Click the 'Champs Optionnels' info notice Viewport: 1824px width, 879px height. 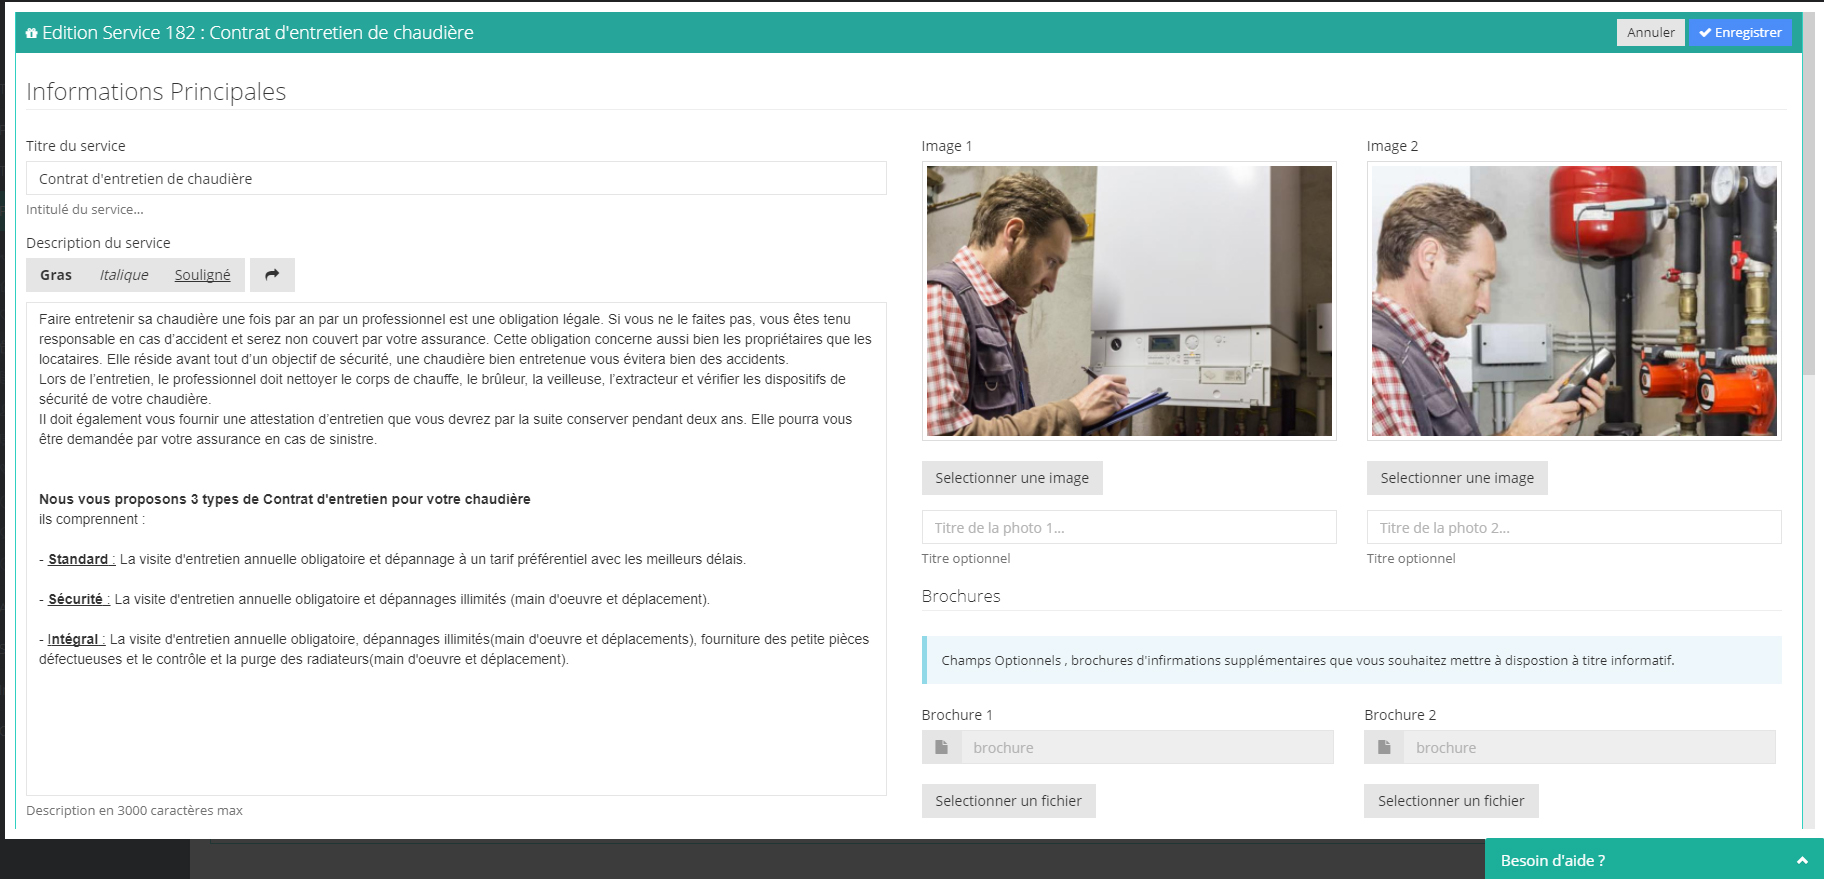pyautogui.click(x=1352, y=660)
